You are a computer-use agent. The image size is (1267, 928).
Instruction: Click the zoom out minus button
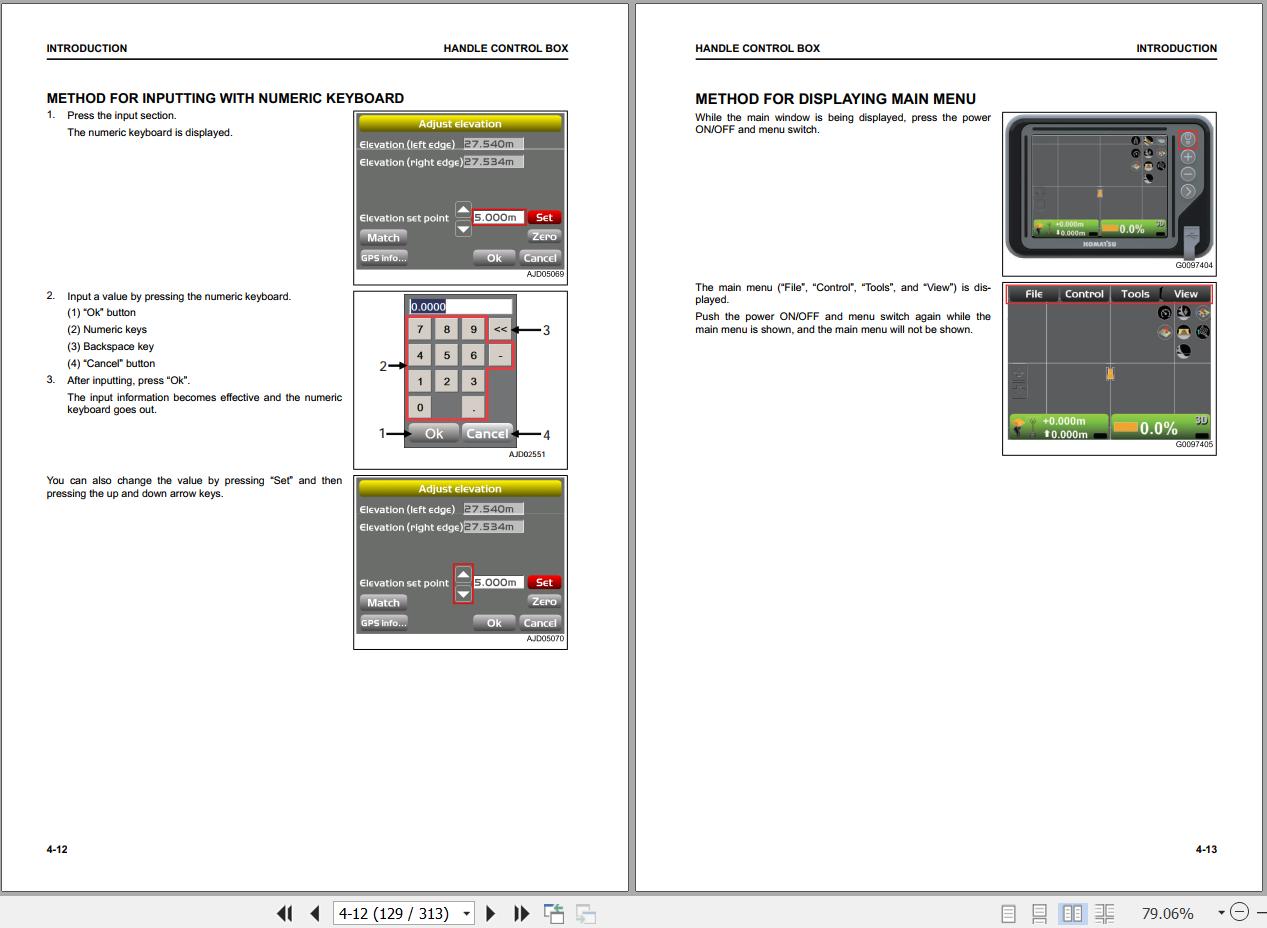tap(1240, 912)
